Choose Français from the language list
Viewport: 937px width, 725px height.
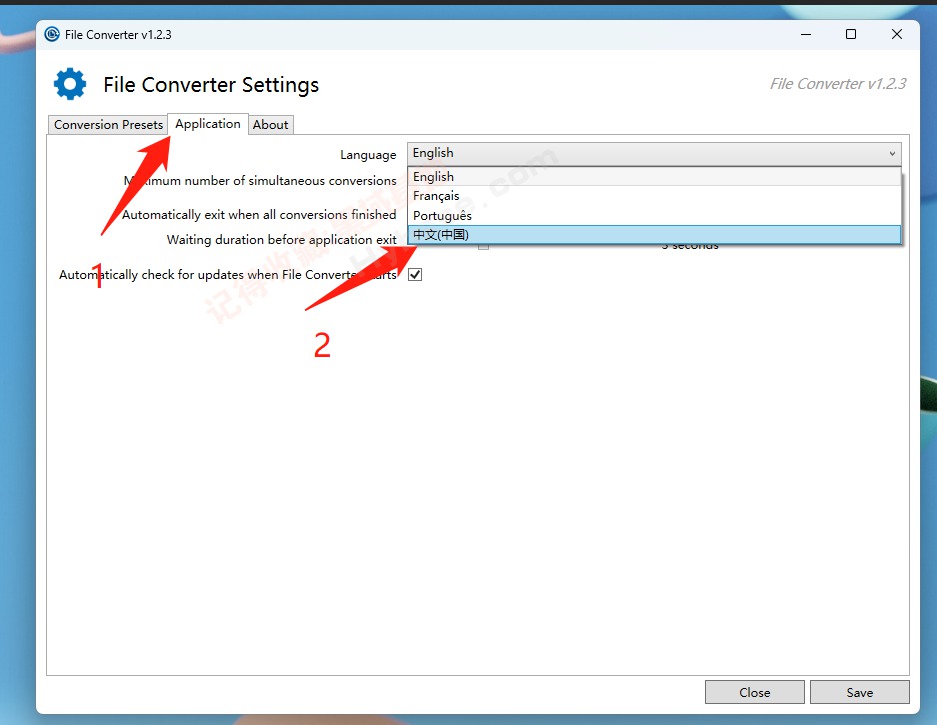[x=654, y=195]
